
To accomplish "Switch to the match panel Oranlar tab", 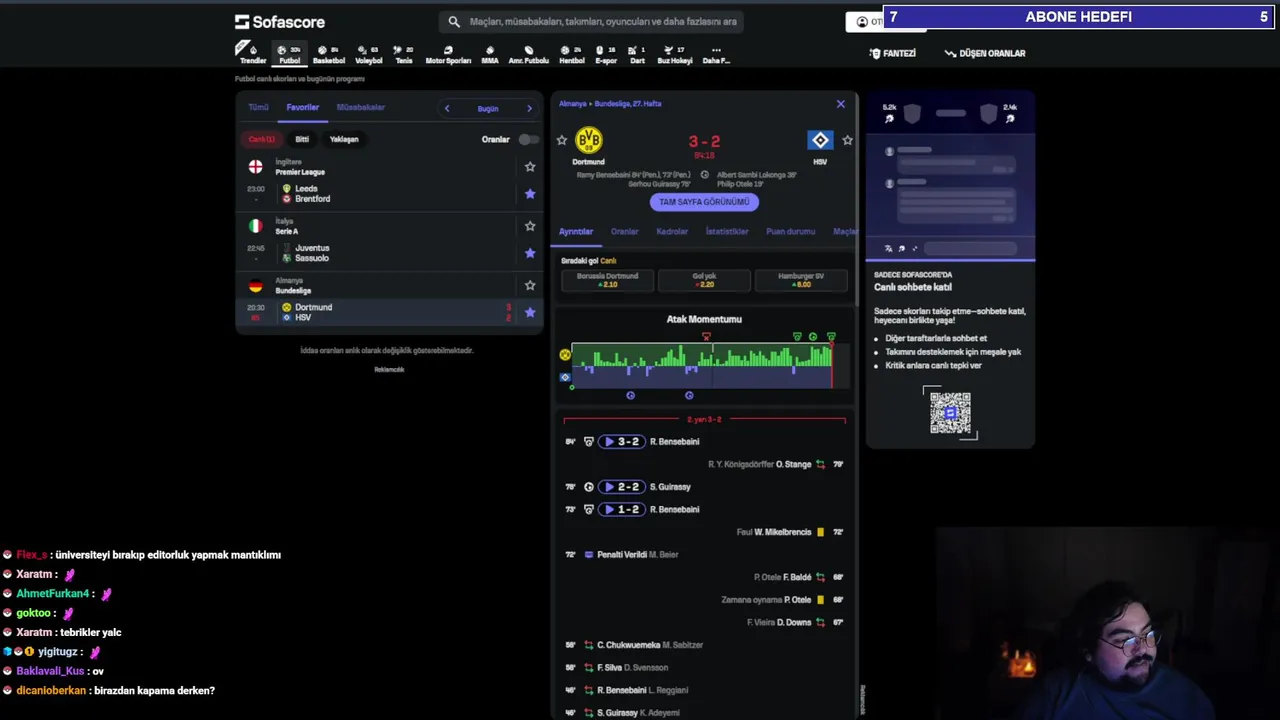I will (624, 232).
